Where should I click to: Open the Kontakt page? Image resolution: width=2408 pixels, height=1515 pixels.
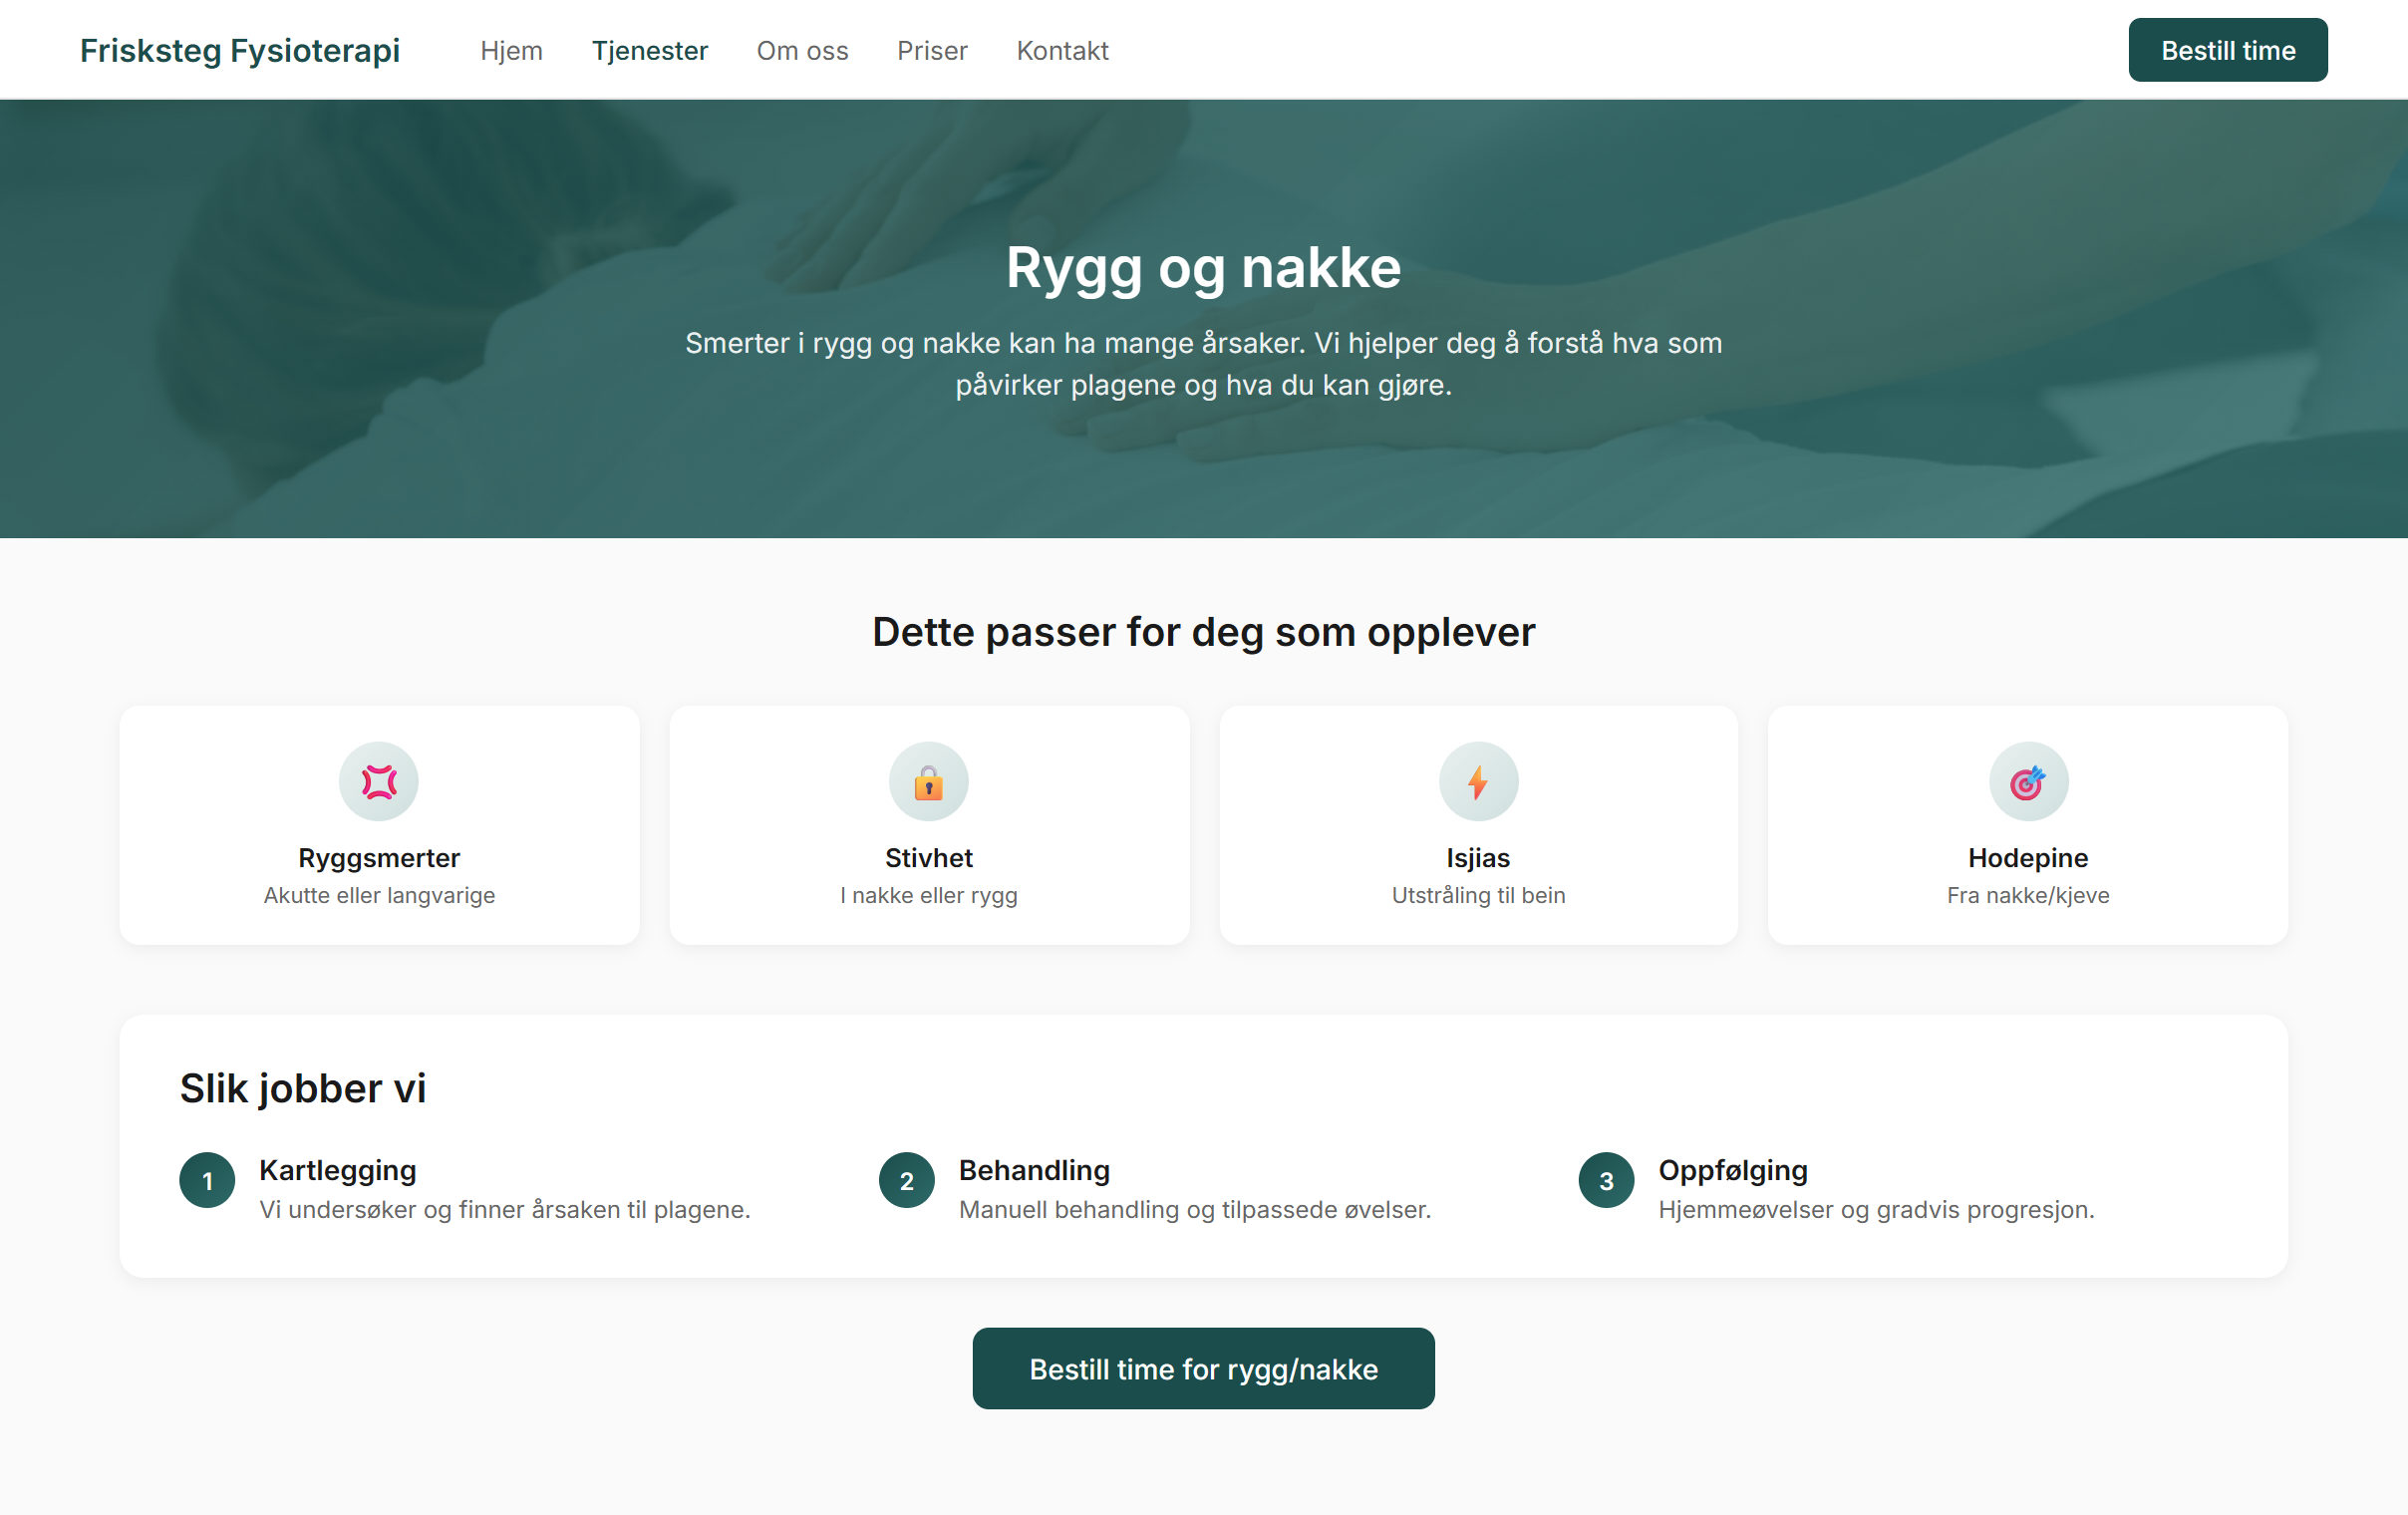click(1062, 50)
